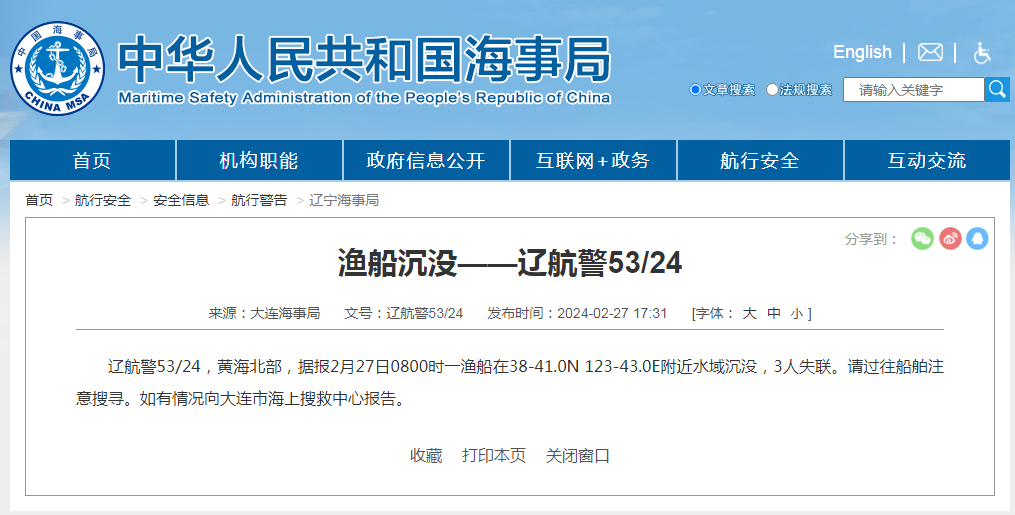
Task: Set font size to 中
Action: [774, 313]
